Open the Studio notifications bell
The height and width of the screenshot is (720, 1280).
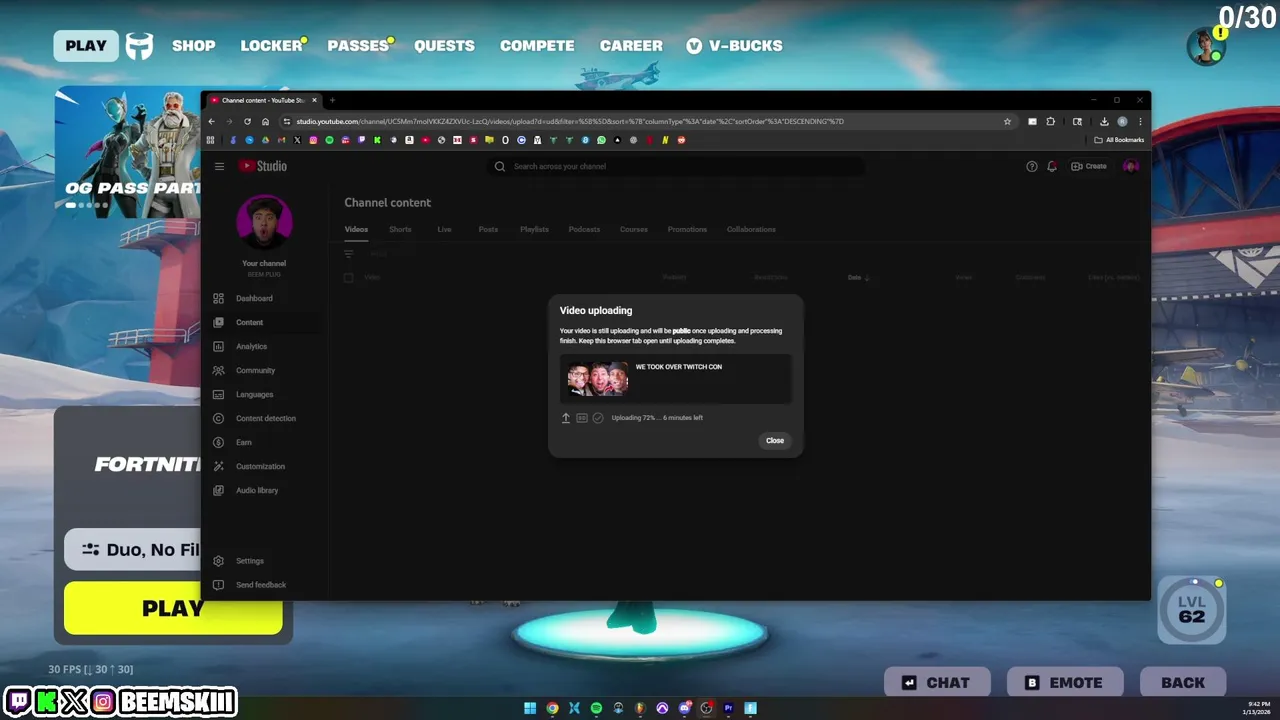(x=1052, y=166)
